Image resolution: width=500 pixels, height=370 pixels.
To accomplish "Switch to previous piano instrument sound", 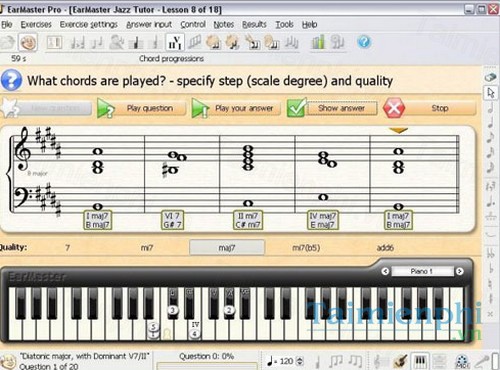I will (385, 271).
